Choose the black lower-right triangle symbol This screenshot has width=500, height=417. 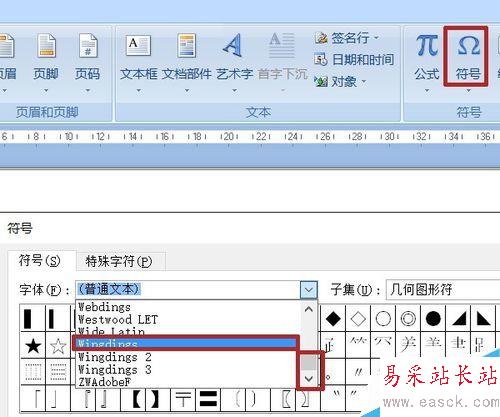point(458,319)
